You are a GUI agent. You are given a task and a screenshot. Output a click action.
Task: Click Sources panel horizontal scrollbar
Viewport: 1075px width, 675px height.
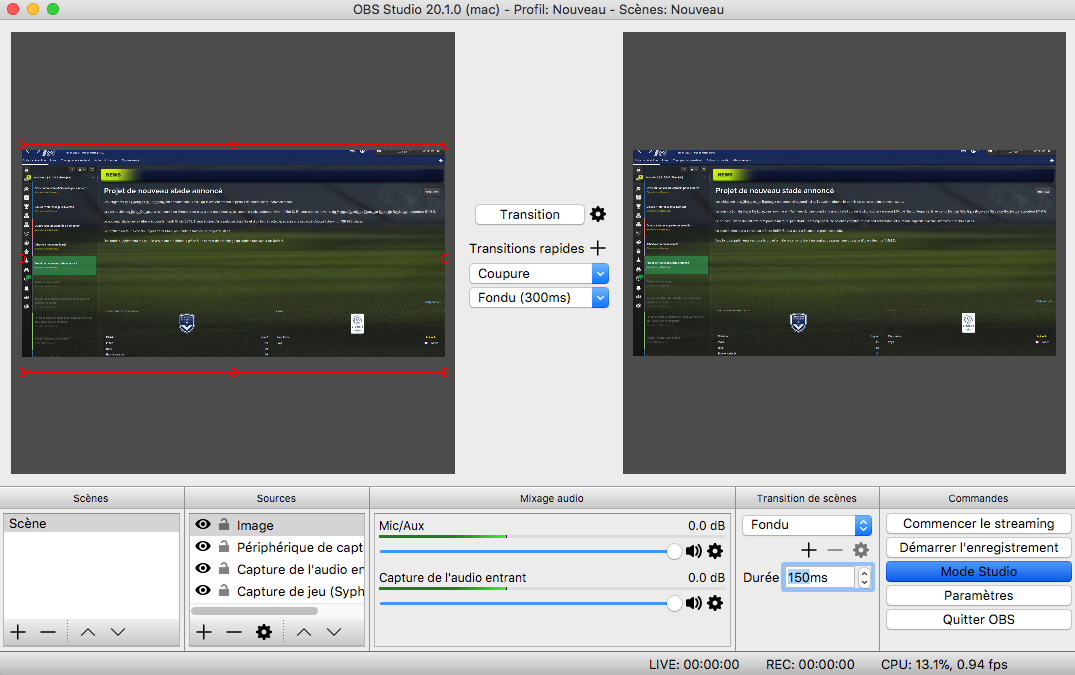(x=254, y=611)
